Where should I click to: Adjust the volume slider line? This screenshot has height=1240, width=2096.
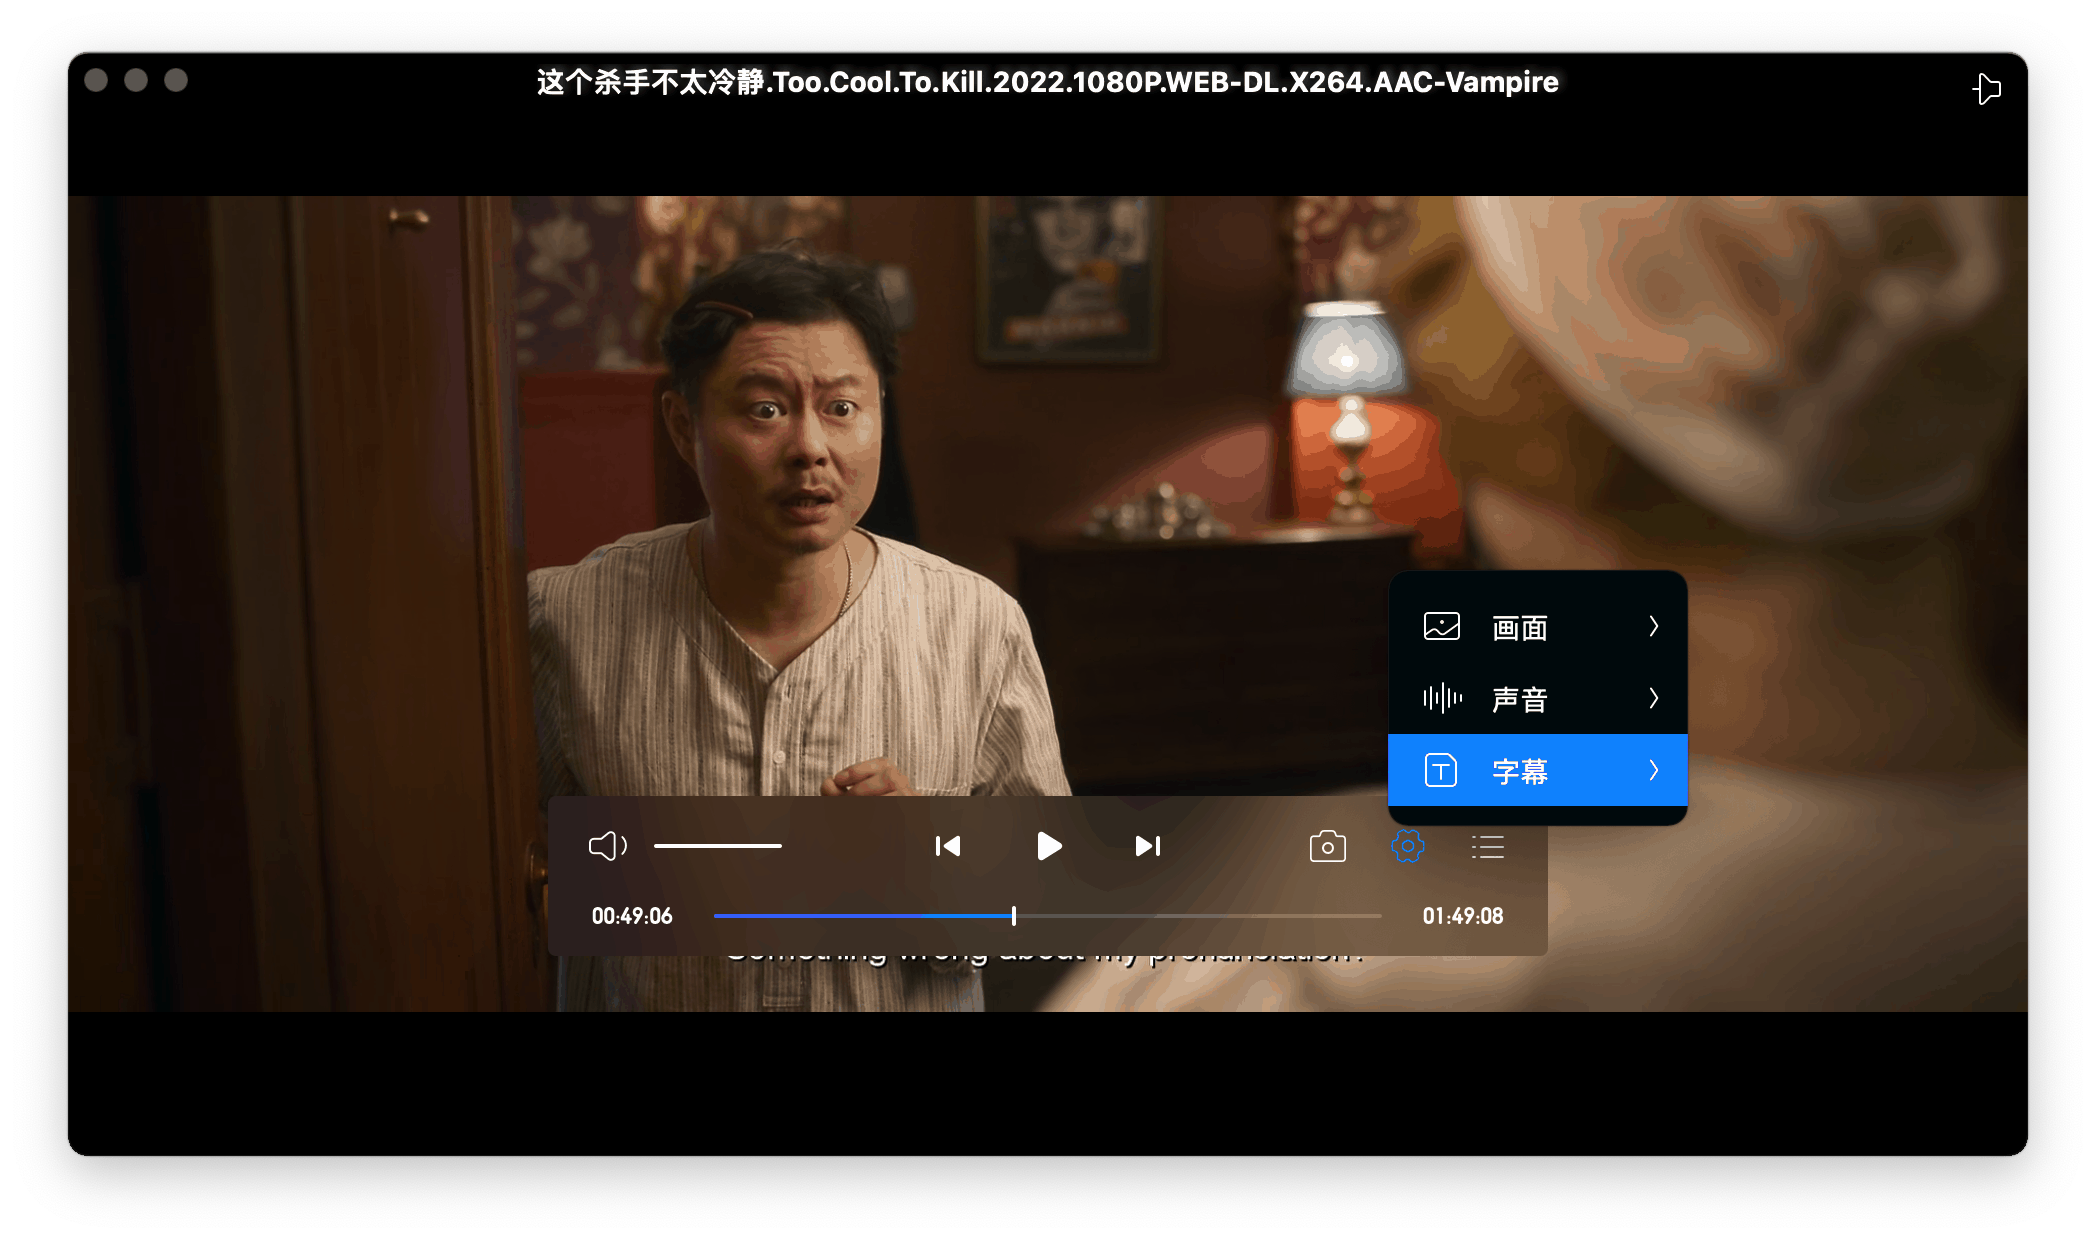click(718, 846)
